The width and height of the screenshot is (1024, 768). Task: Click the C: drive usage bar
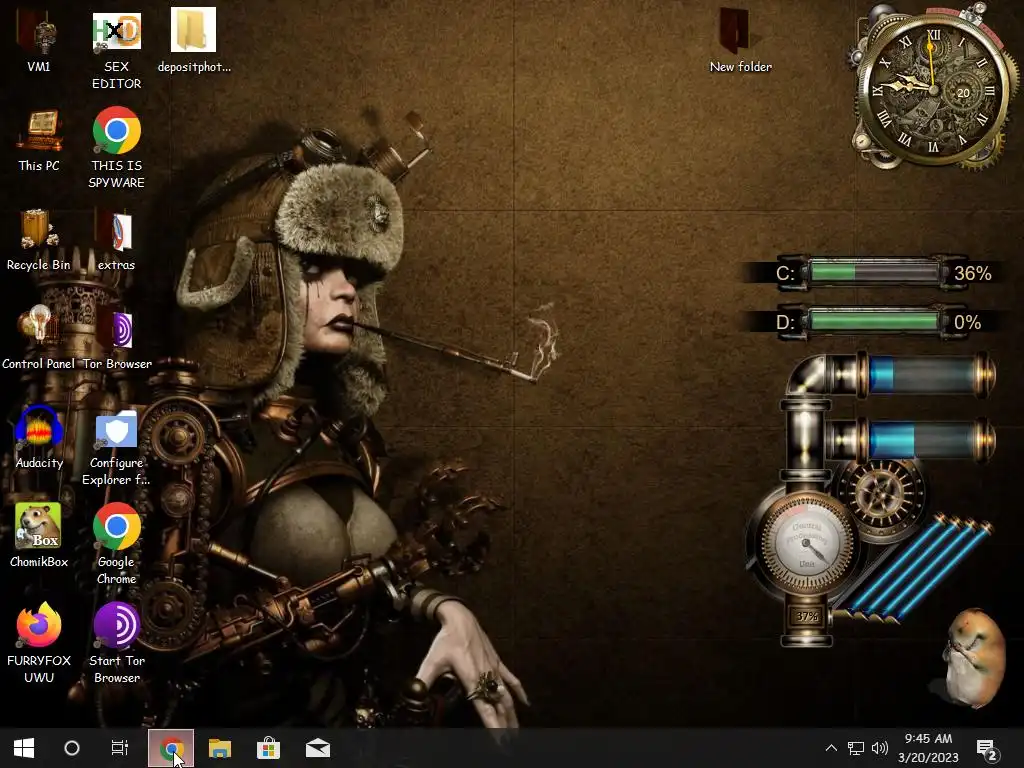(x=874, y=272)
